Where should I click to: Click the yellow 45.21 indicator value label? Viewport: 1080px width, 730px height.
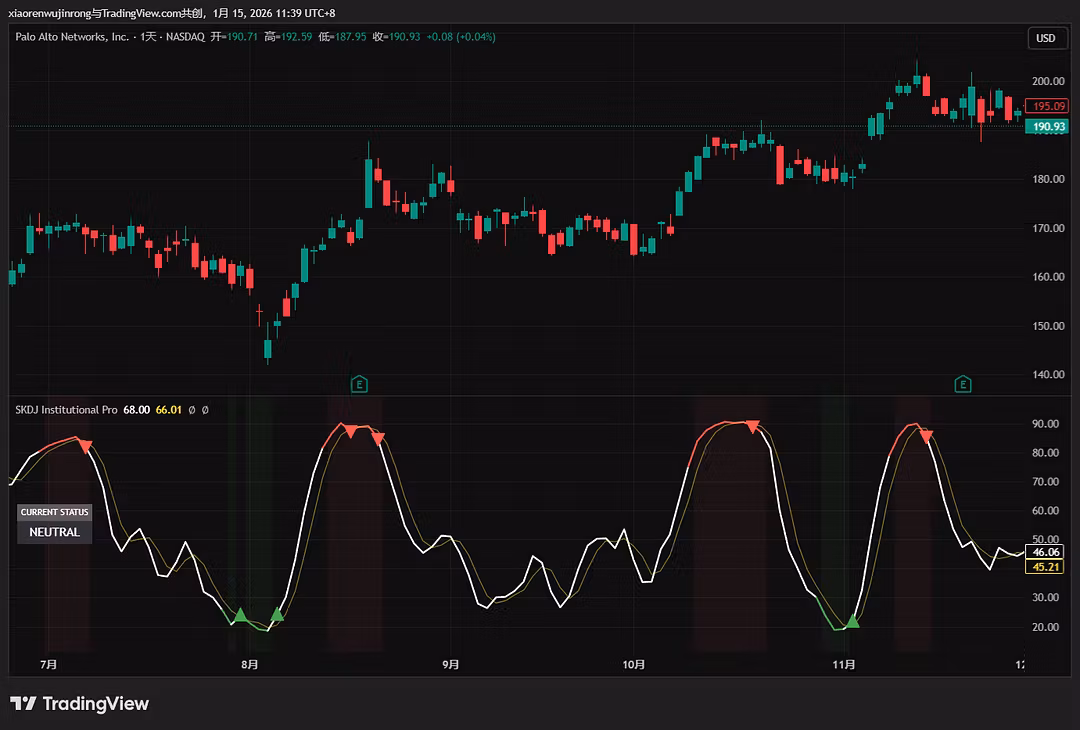click(x=1047, y=567)
